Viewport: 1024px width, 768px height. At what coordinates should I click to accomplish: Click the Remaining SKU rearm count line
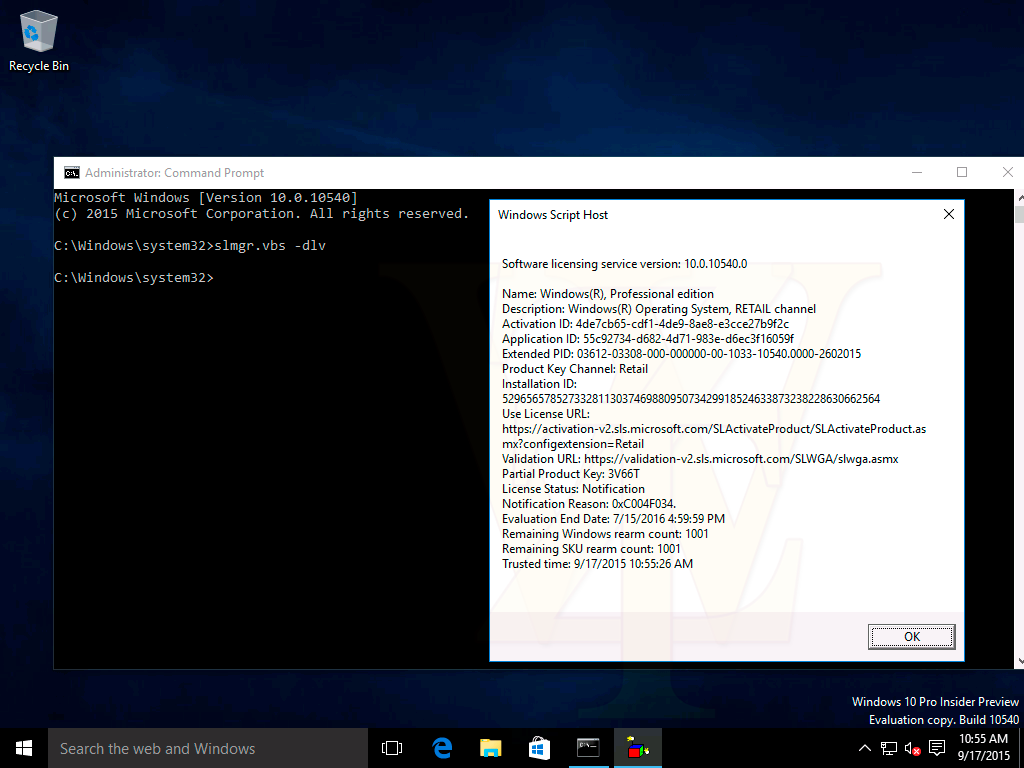(591, 549)
